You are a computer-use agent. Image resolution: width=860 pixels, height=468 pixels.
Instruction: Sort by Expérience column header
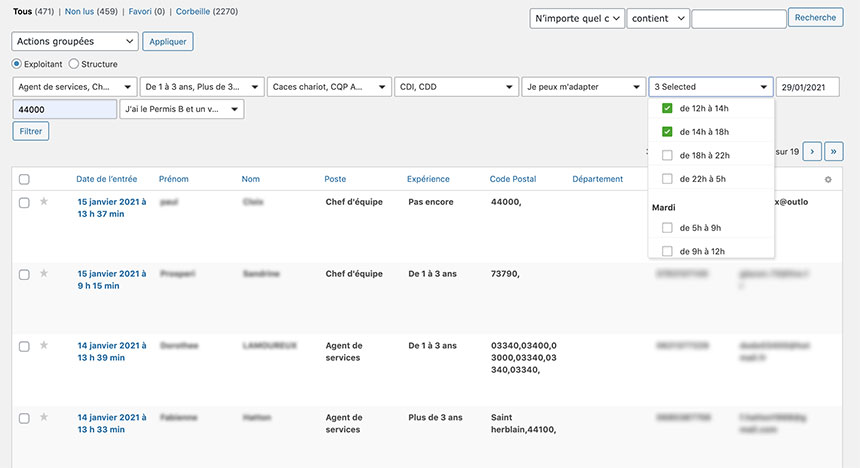pyautogui.click(x=428, y=179)
